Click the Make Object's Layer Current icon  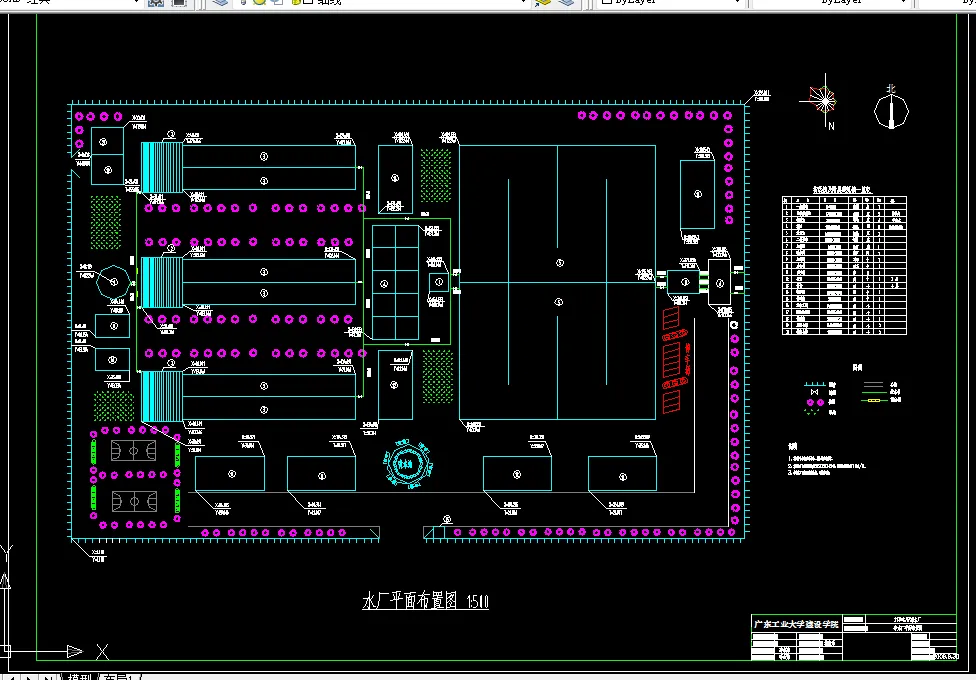click(543, 2)
